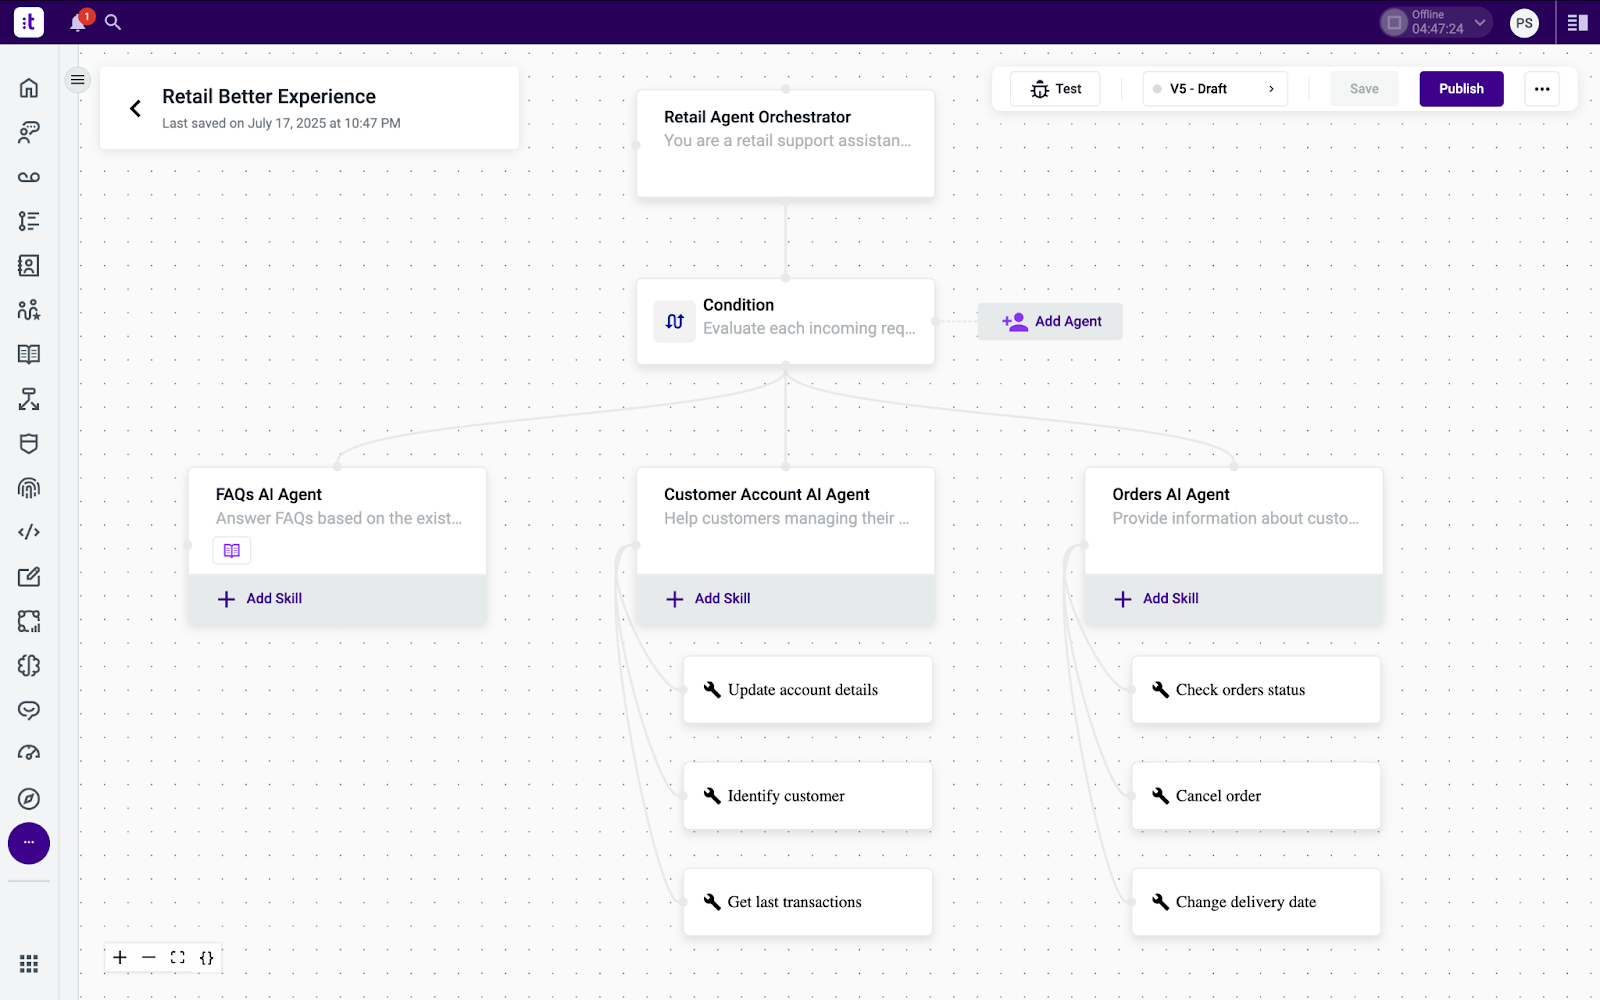The image size is (1600, 1000).
Task: Open the V5 - Draft version selector
Action: tap(1214, 89)
